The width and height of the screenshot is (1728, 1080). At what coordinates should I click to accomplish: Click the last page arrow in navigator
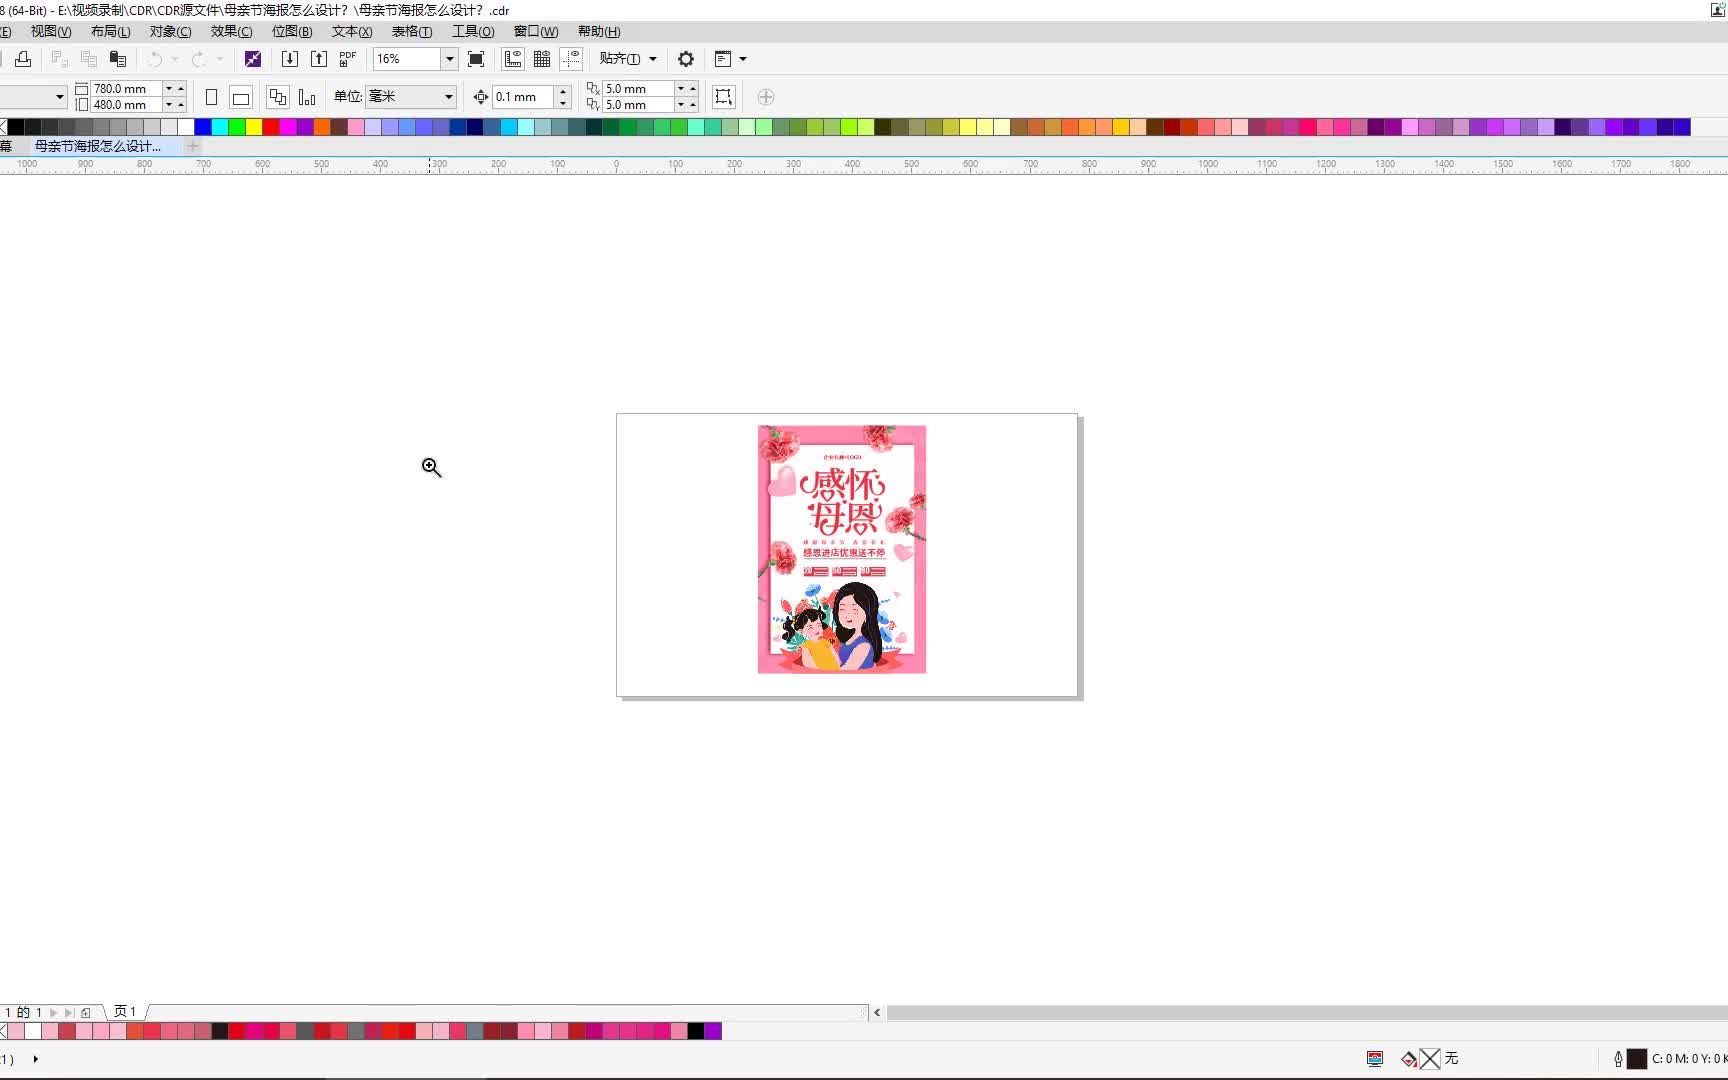coord(69,1012)
